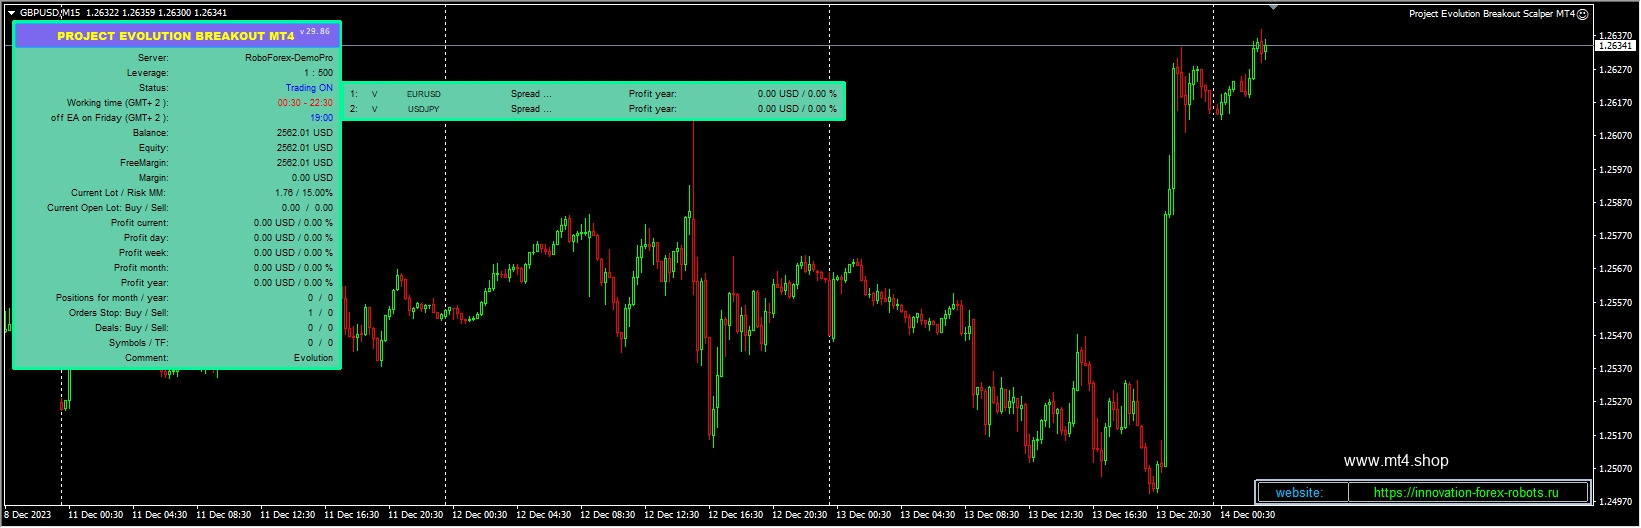Click the version label v 29.86

[314, 32]
